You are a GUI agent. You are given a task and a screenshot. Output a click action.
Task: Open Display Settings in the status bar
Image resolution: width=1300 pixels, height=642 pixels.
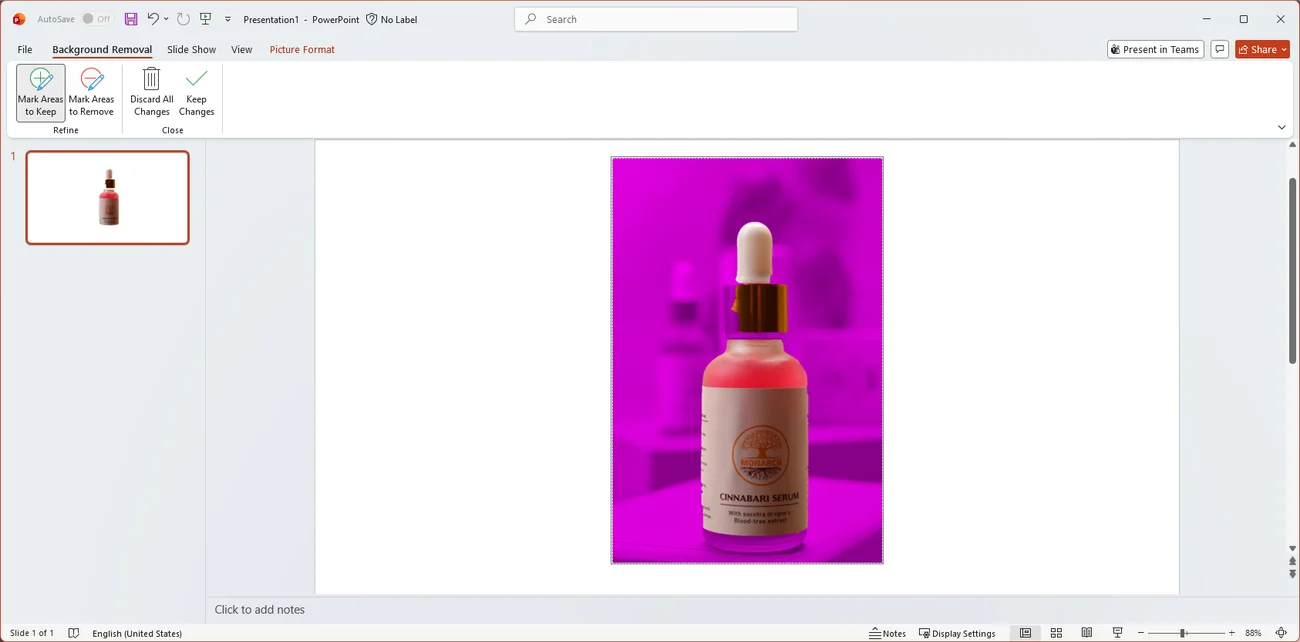point(957,633)
